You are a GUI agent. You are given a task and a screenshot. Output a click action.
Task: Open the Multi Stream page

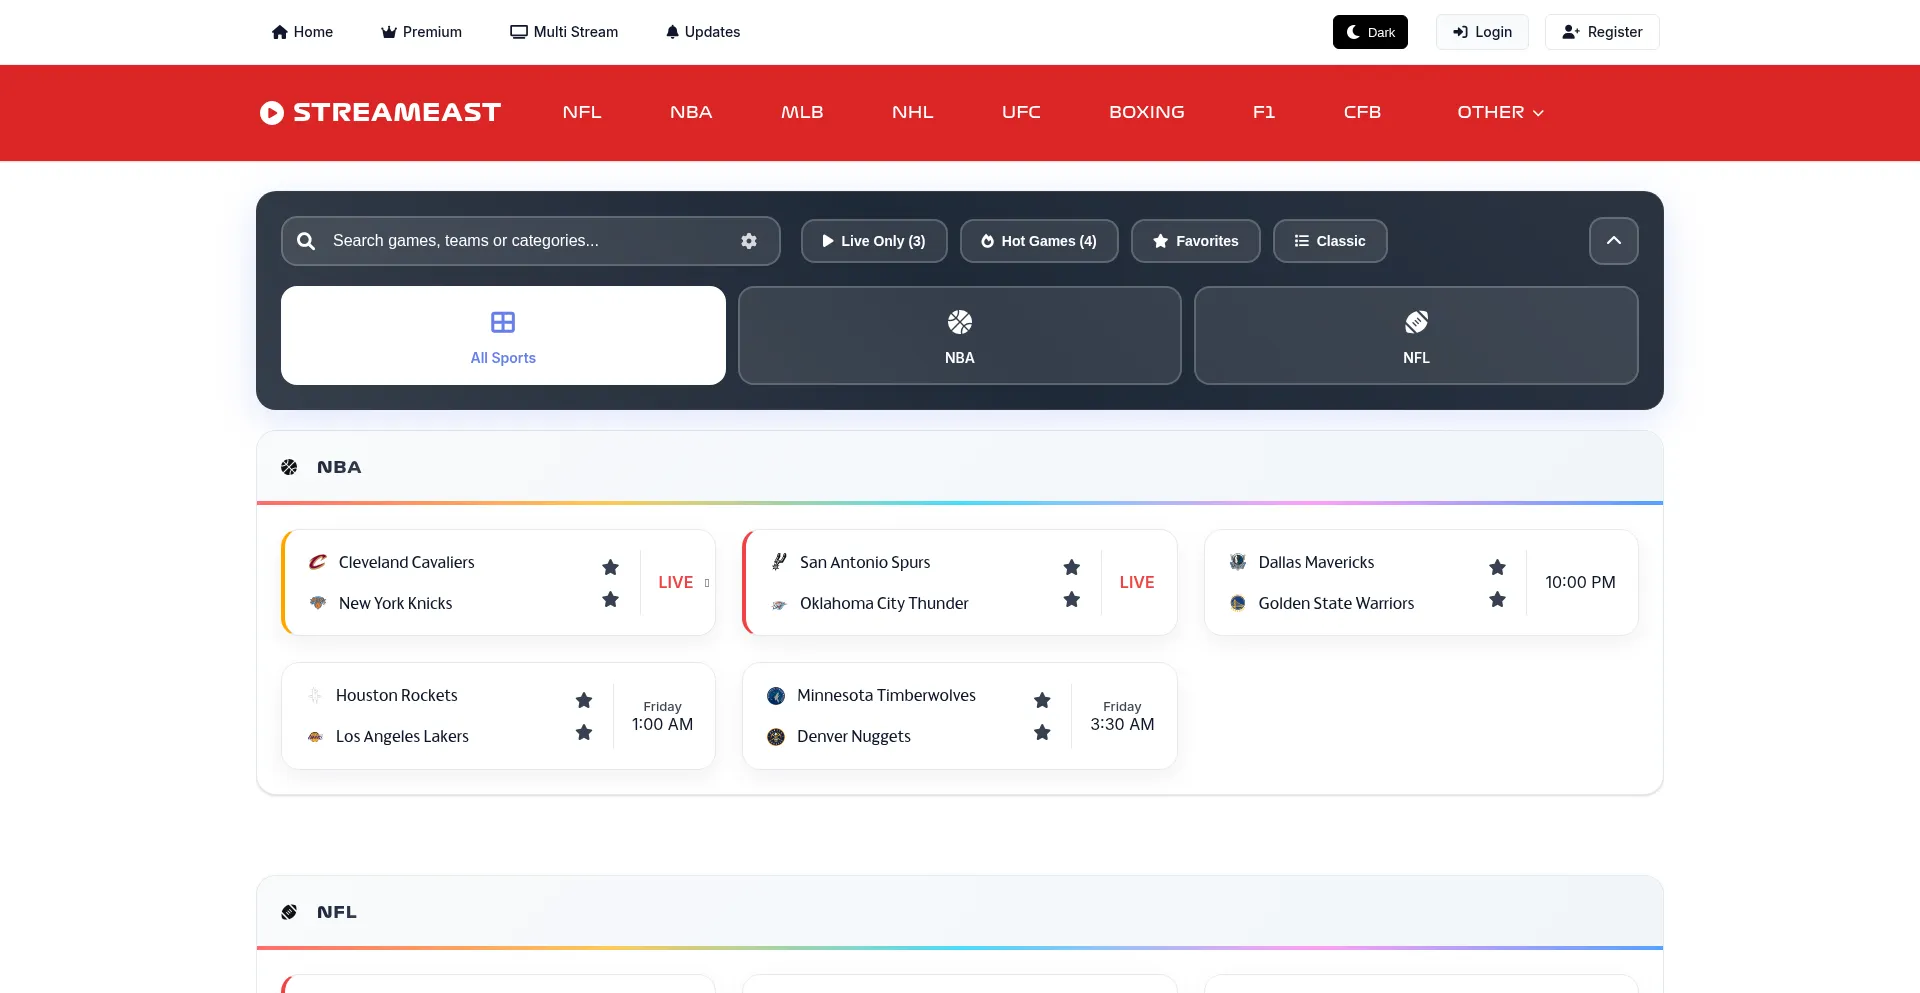coord(564,32)
